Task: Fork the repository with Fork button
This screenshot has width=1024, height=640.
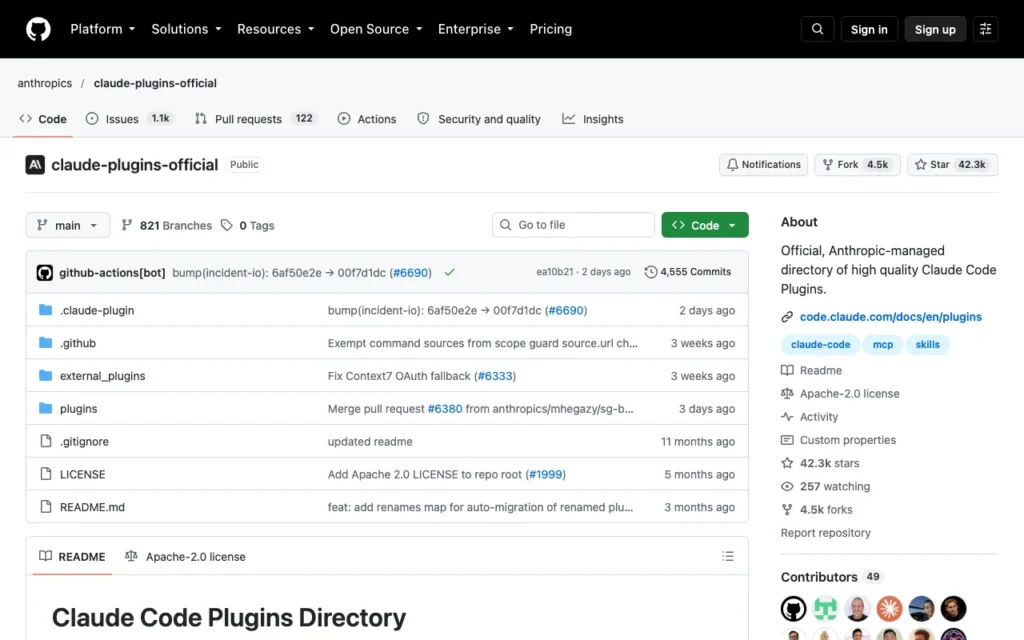Action: pyautogui.click(x=857, y=165)
